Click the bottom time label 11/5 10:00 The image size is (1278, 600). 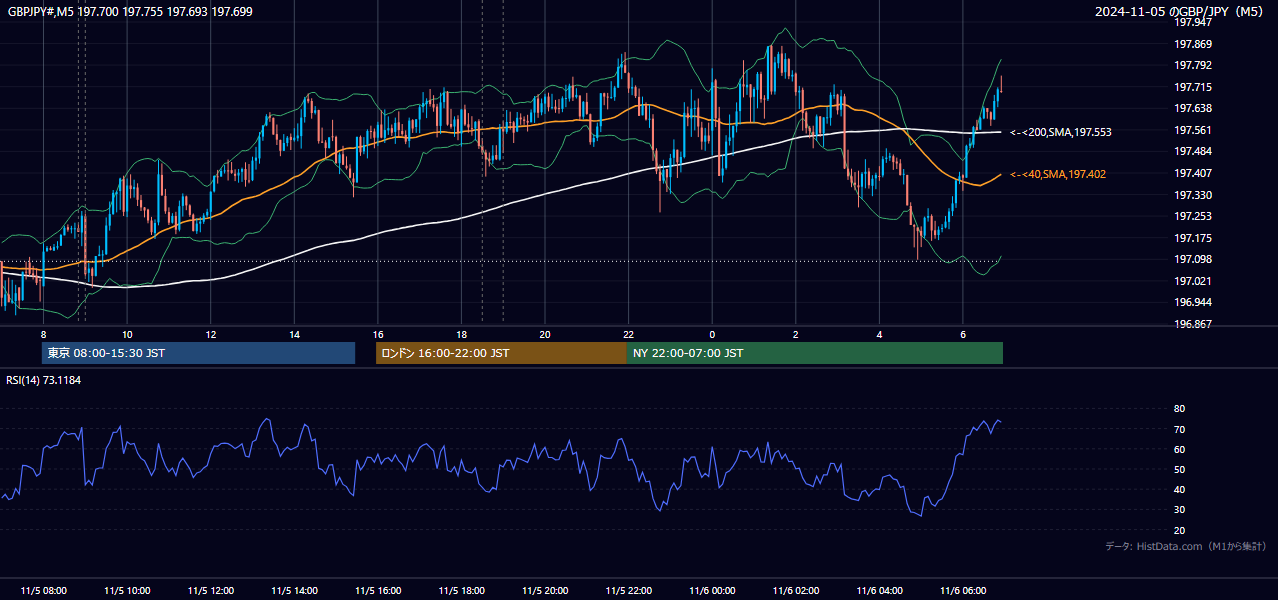pyautogui.click(x=127, y=590)
